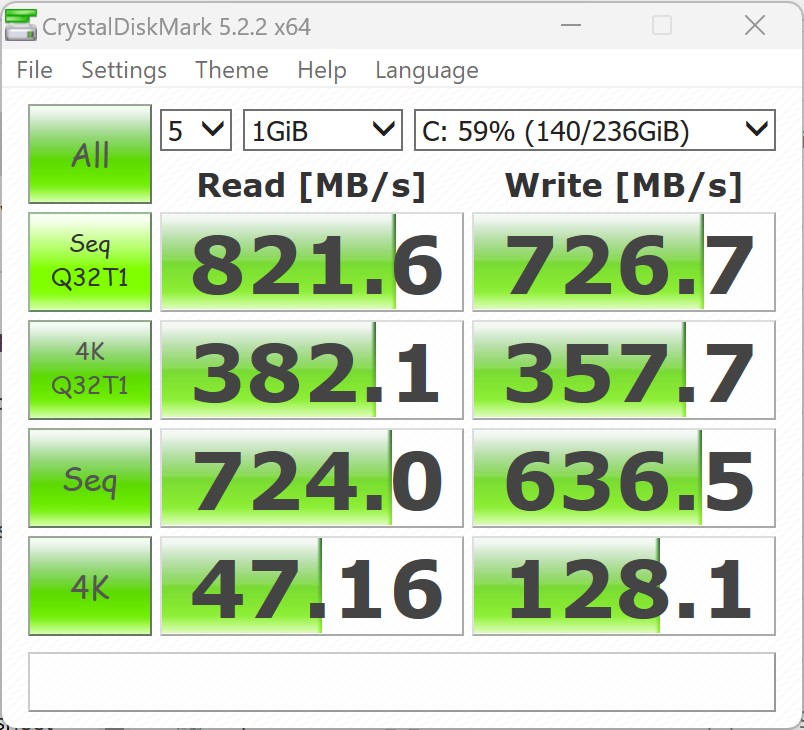Expand the test size dropdown showing 1GiB
This screenshot has height=730, width=804.
pos(323,130)
